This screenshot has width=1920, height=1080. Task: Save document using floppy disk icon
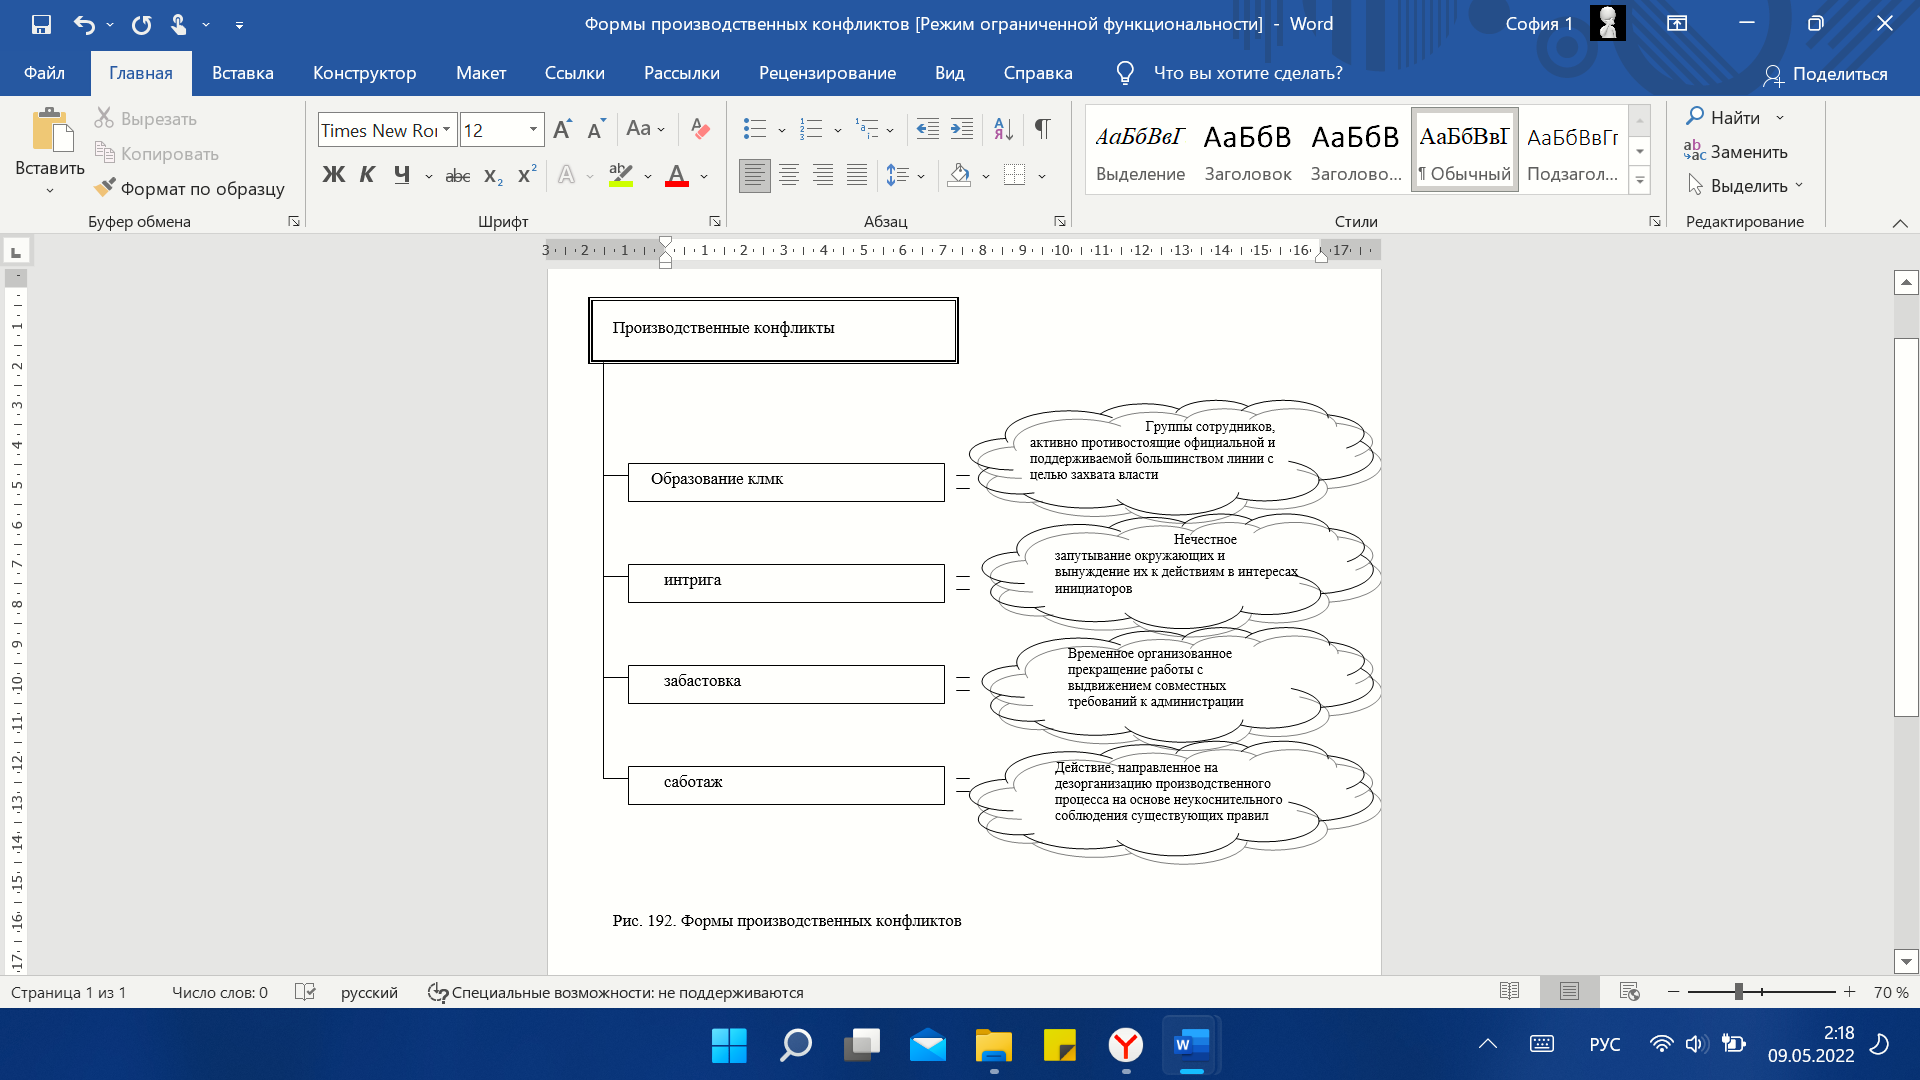[x=41, y=24]
